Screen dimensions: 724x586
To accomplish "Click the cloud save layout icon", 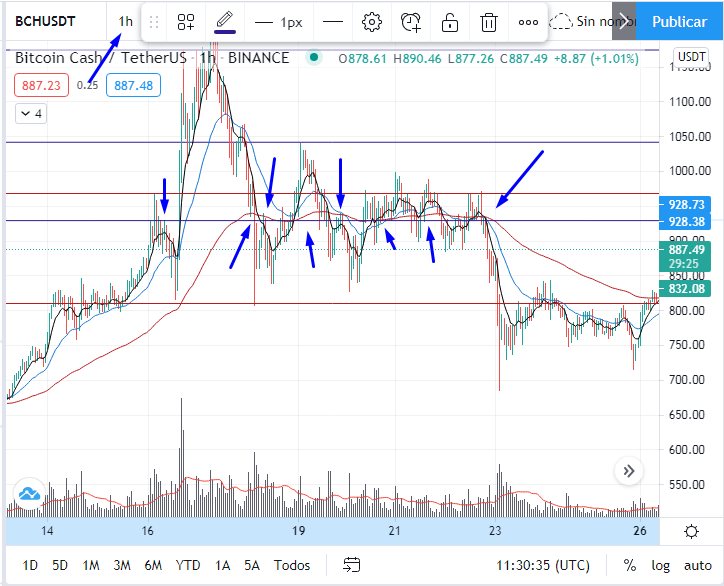I will 560,22.
